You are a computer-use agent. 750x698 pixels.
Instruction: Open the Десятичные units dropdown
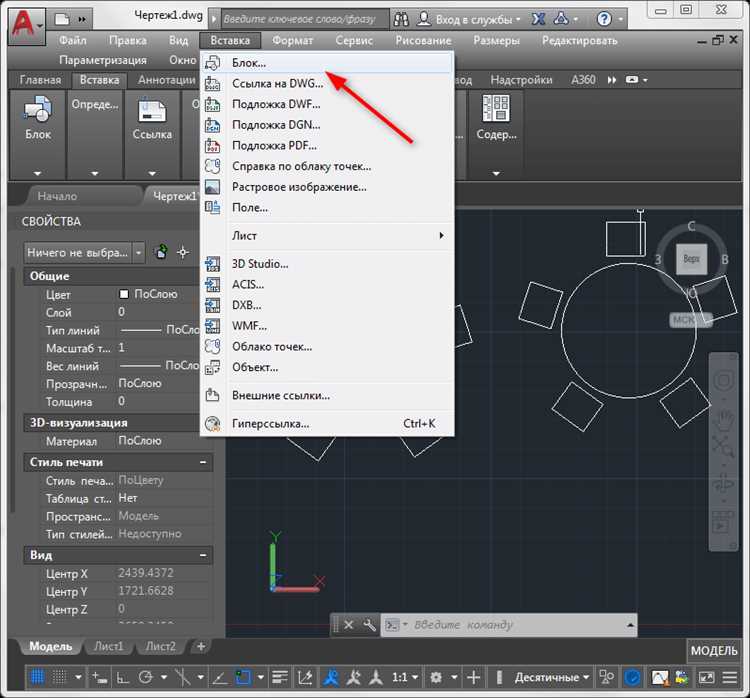click(551, 677)
